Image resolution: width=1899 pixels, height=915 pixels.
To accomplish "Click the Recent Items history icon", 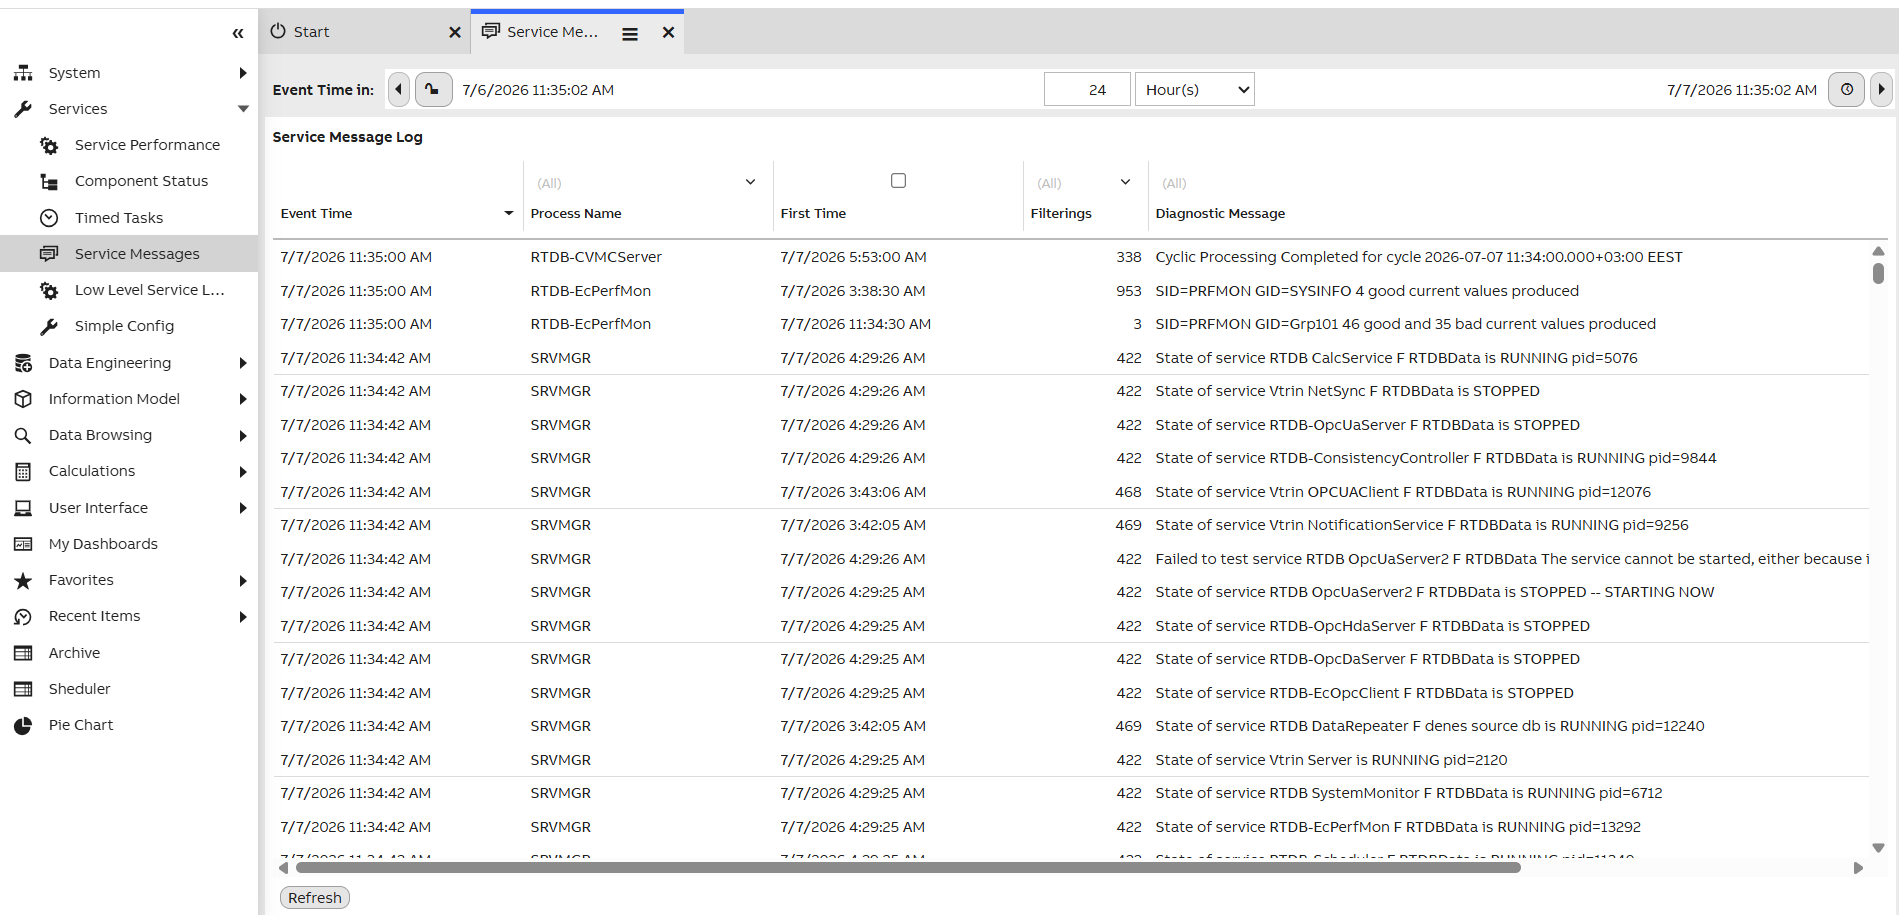I will [23, 617].
